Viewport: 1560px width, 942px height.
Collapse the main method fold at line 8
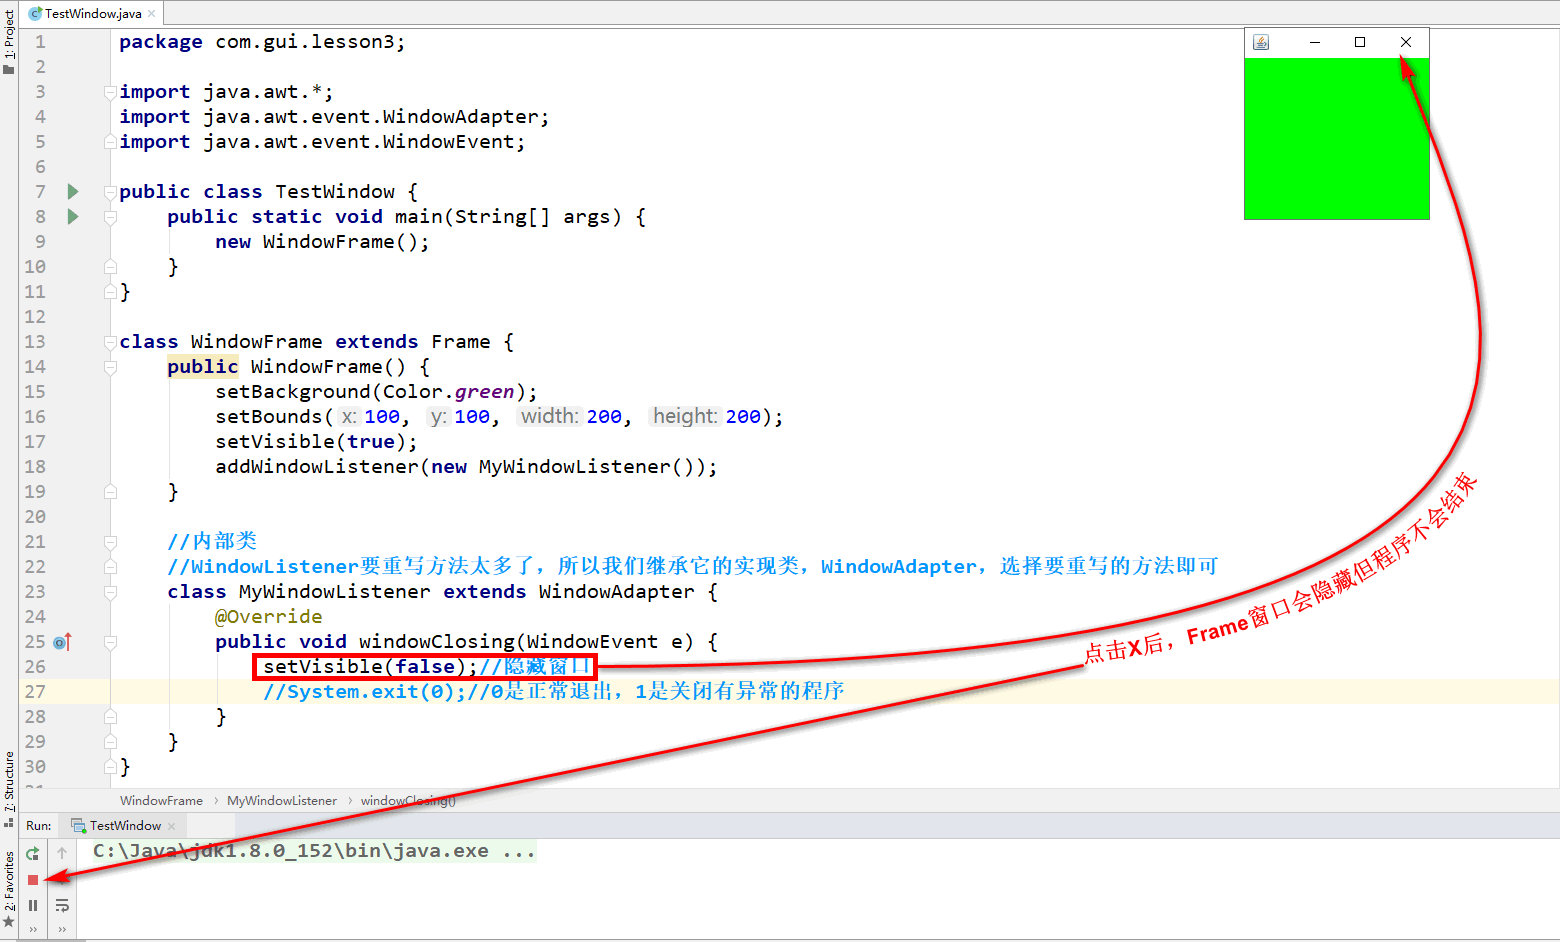pyautogui.click(x=110, y=217)
